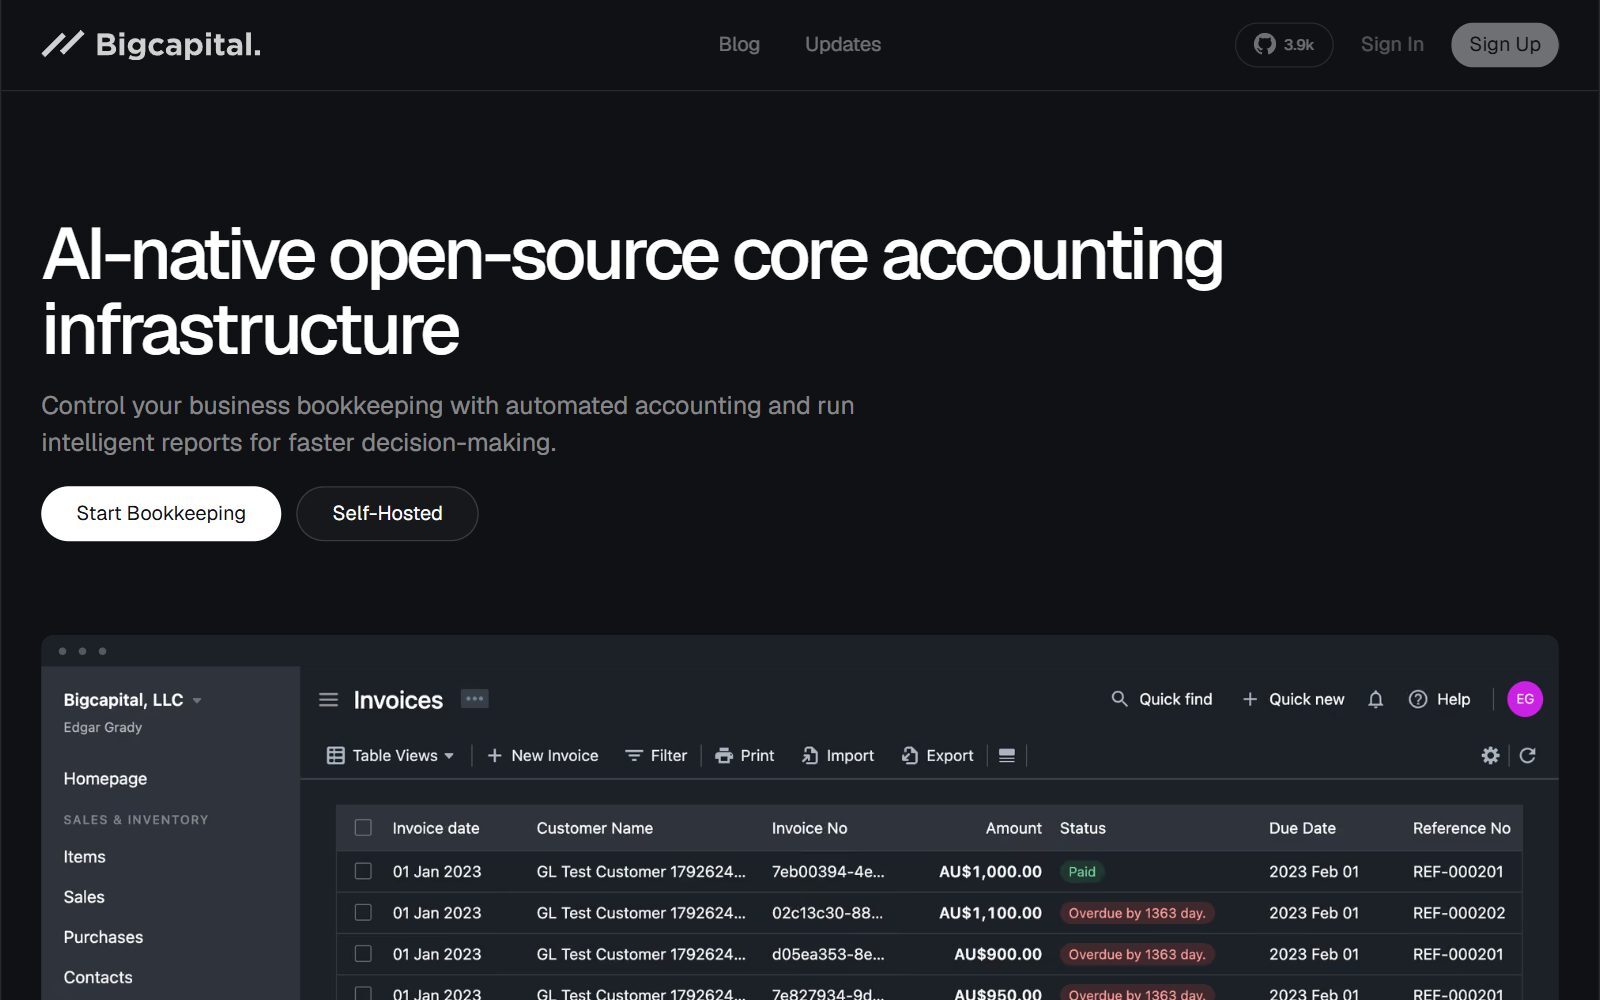The height and width of the screenshot is (1000, 1600).
Task: Click the Import toolbar item
Action: [838, 756]
